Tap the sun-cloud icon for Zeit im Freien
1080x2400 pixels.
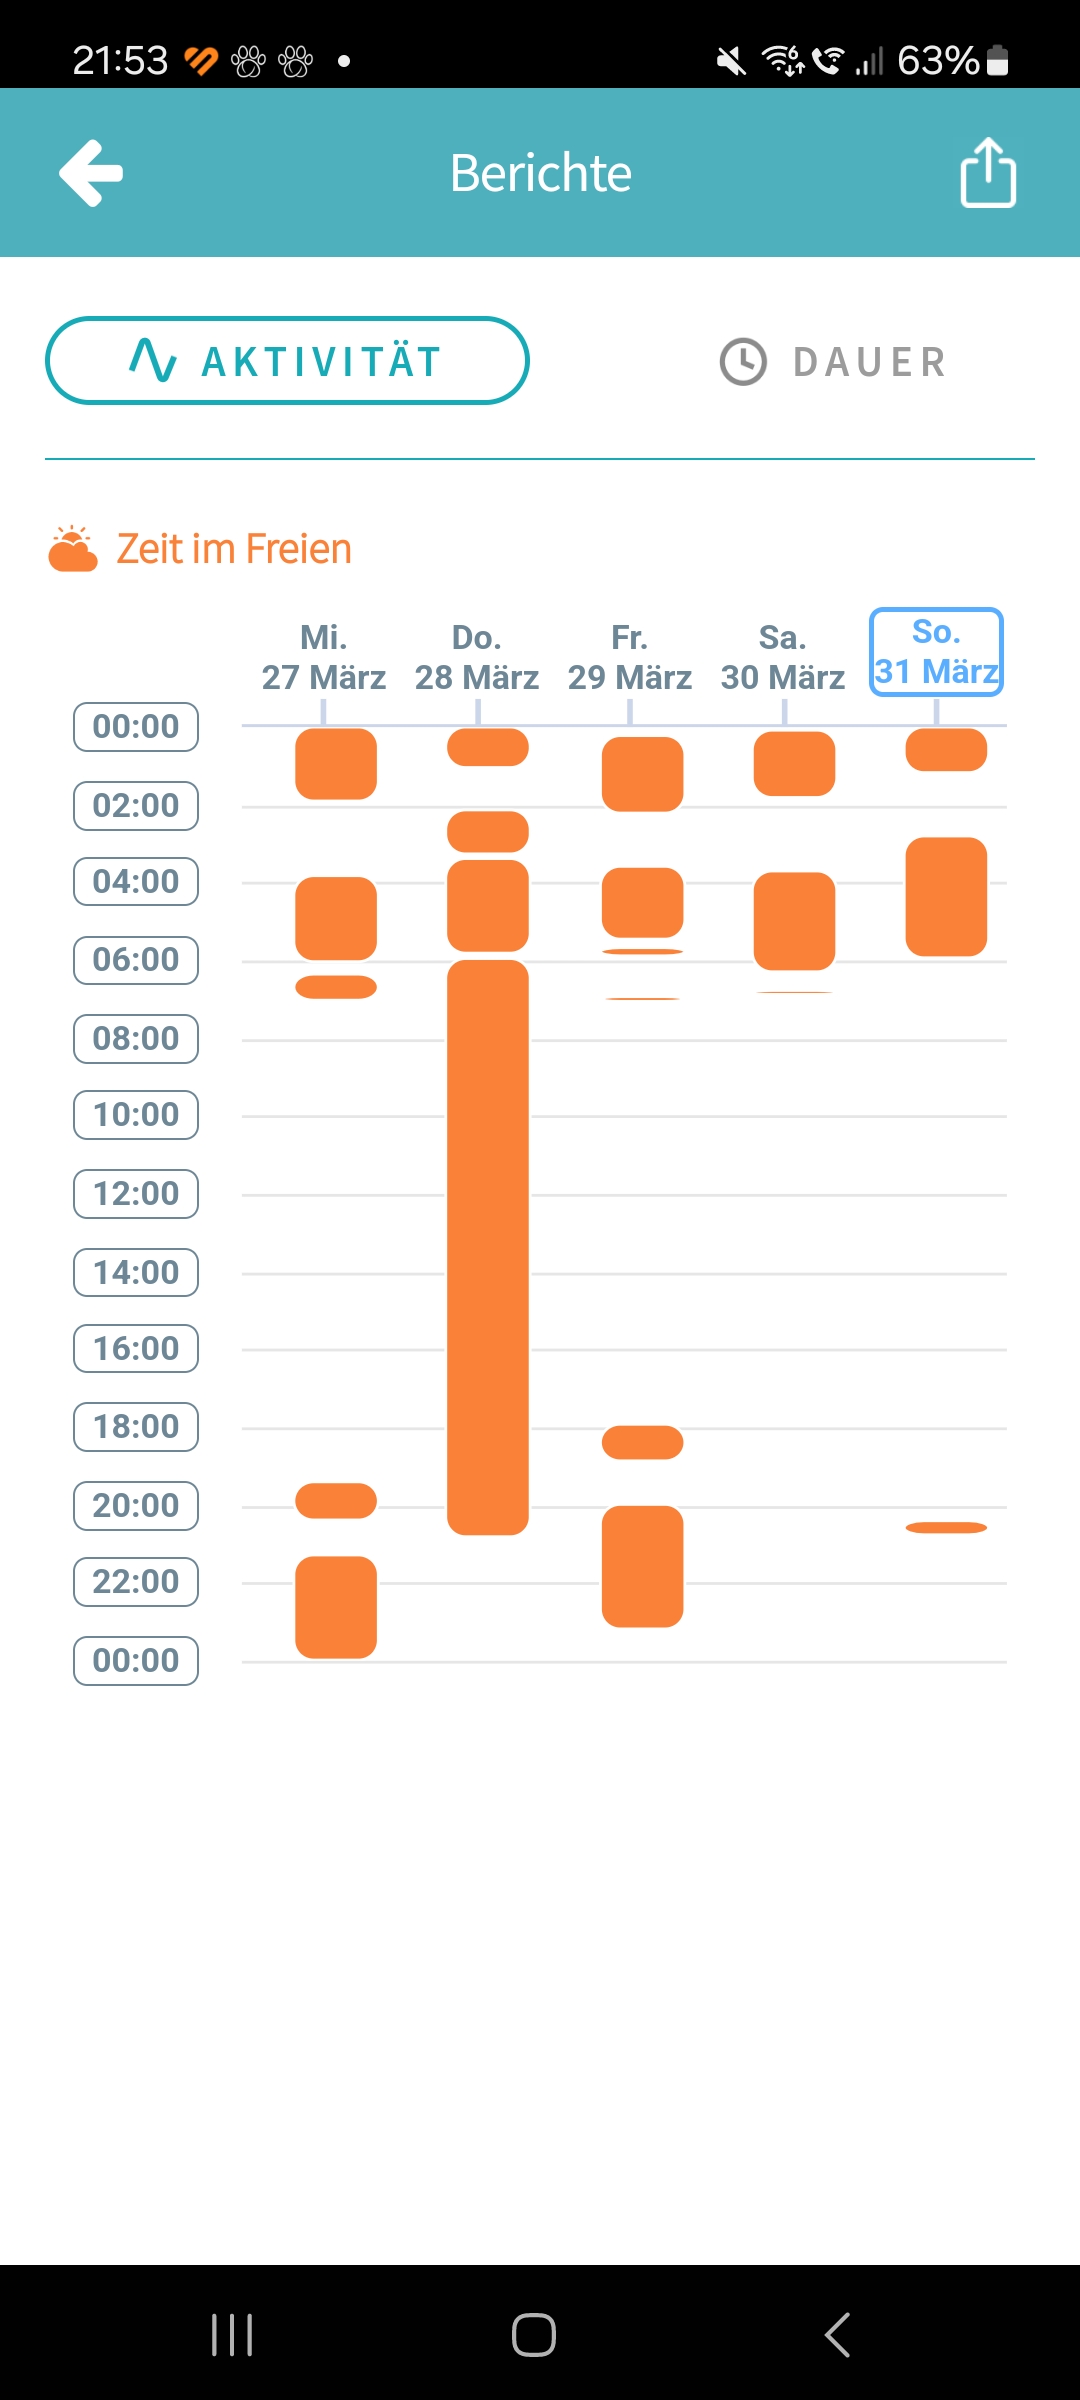pos(73,549)
